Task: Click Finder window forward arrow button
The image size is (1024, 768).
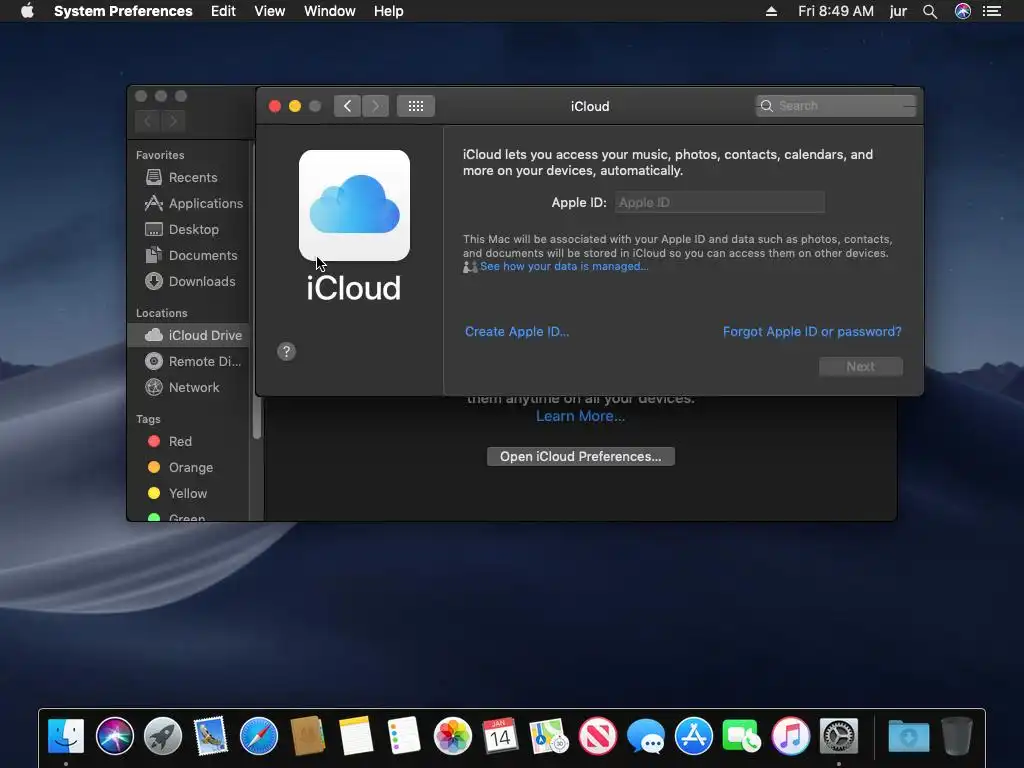Action: (x=173, y=121)
